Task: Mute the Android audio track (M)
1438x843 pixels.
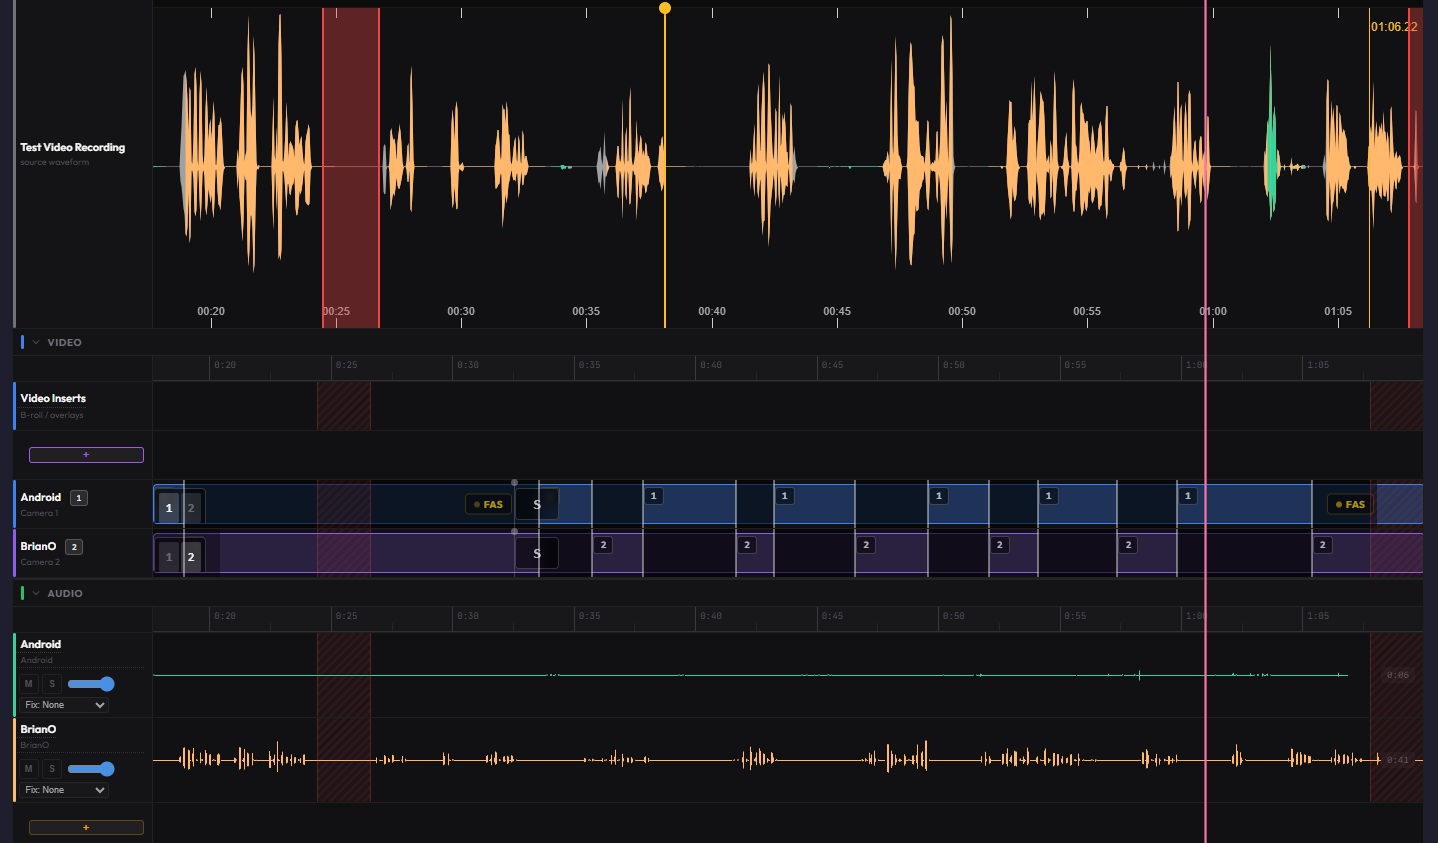Action: point(29,684)
